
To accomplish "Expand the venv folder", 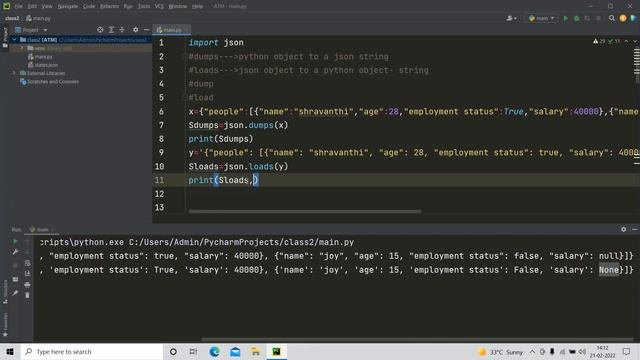I will [22, 48].
